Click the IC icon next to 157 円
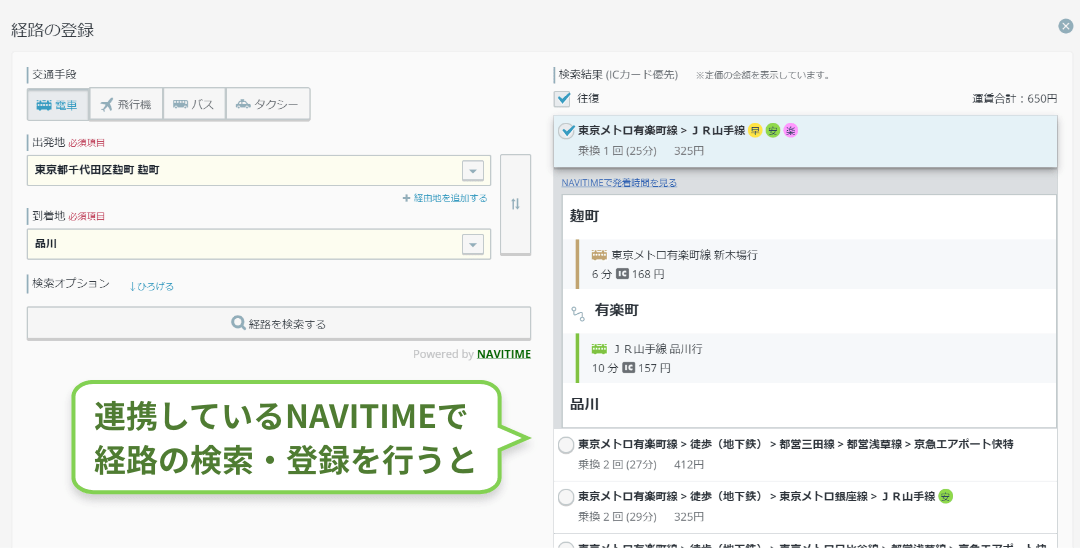1080x550 pixels. click(628, 368)
